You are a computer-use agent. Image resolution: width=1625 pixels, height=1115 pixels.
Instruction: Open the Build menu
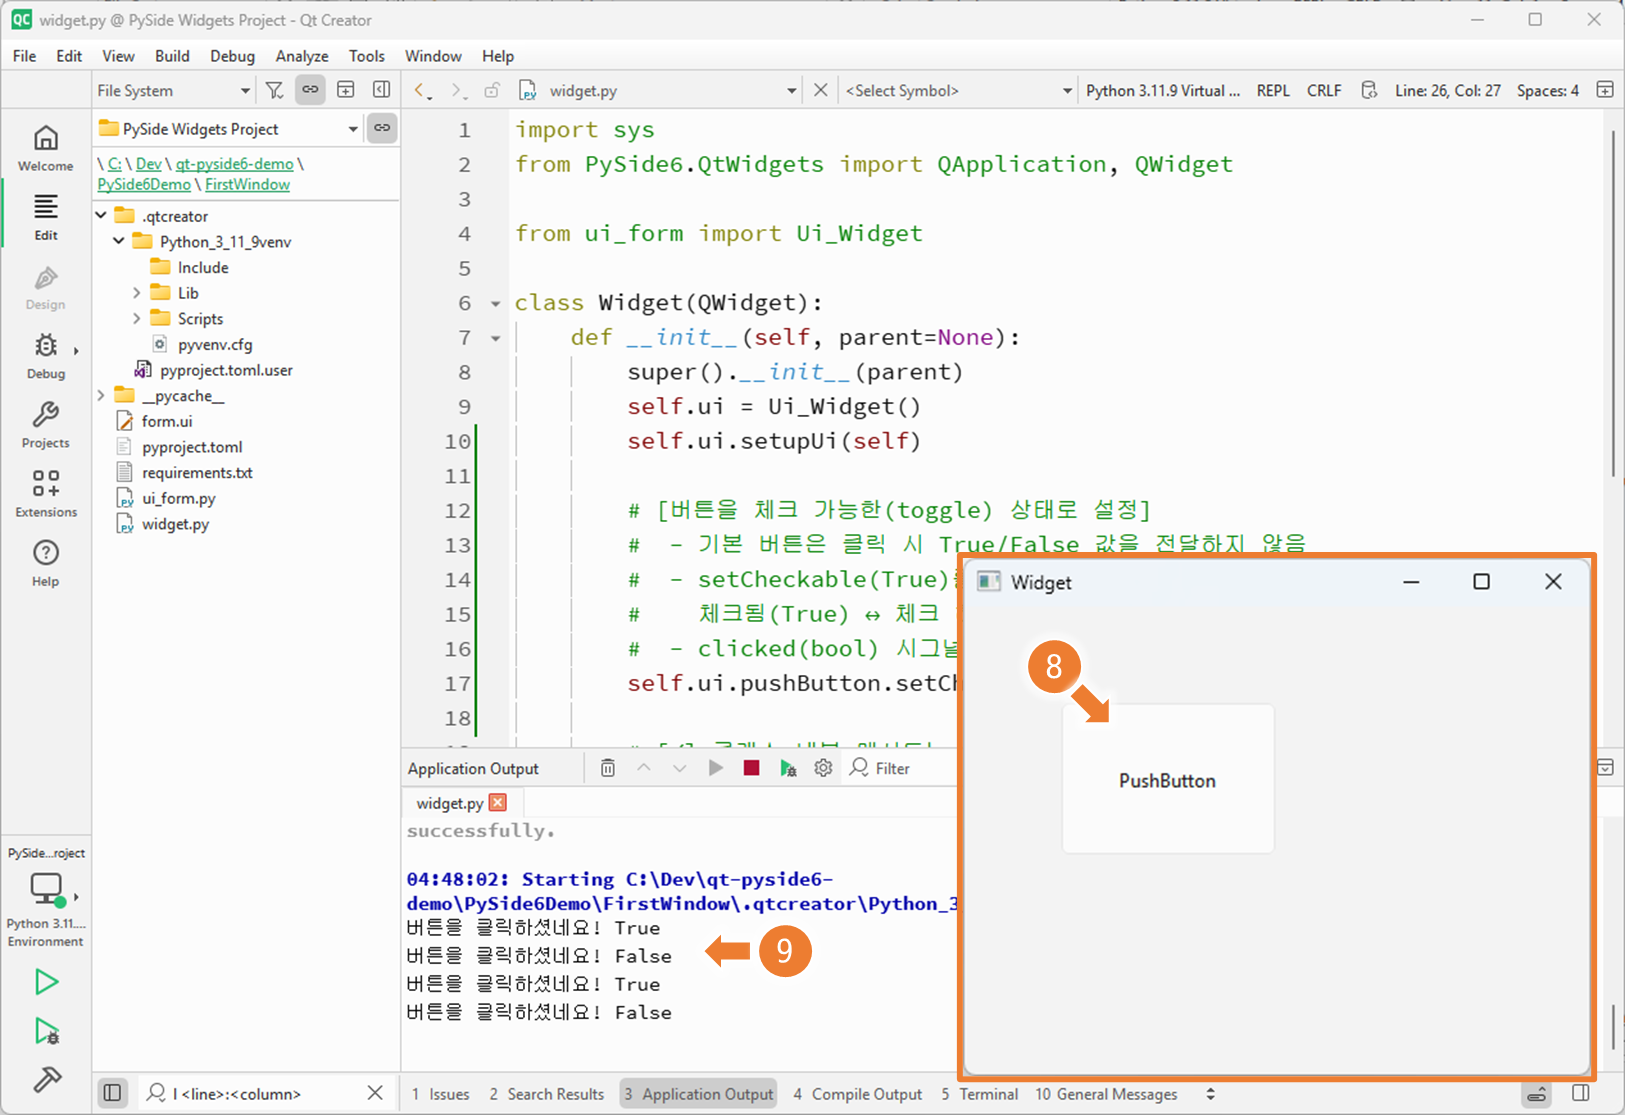click(172, 56)
